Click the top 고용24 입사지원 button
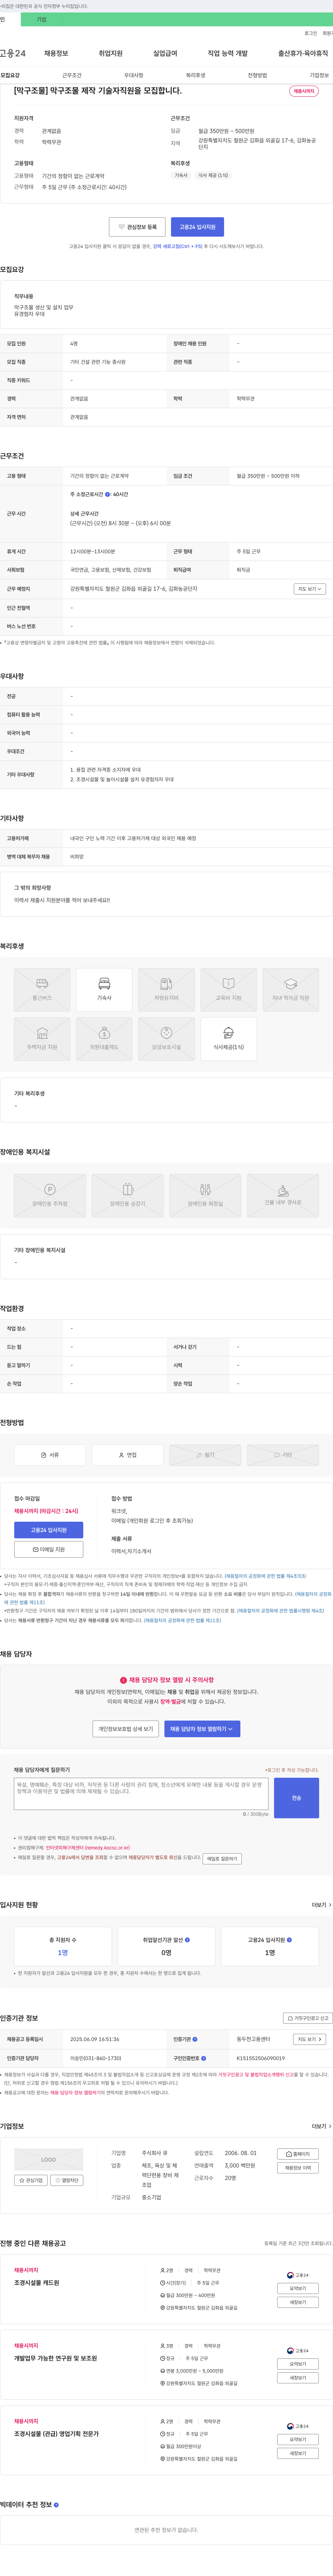The image size is (333, 2576). coord(197,227)
